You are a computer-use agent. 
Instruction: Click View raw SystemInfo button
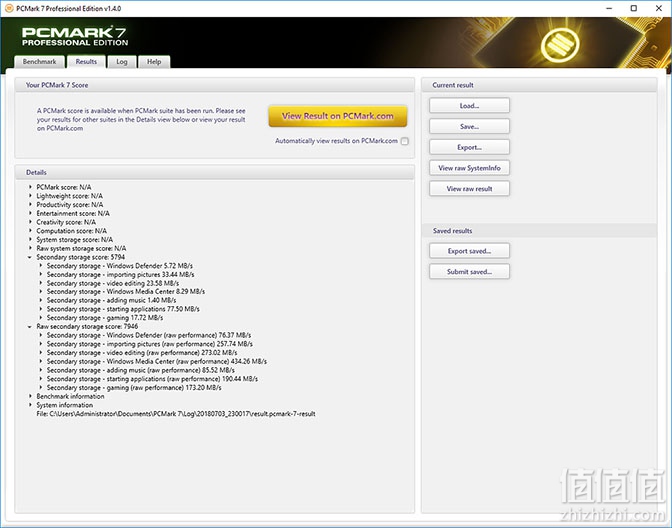pyautogui.click(x=469, y=168)
